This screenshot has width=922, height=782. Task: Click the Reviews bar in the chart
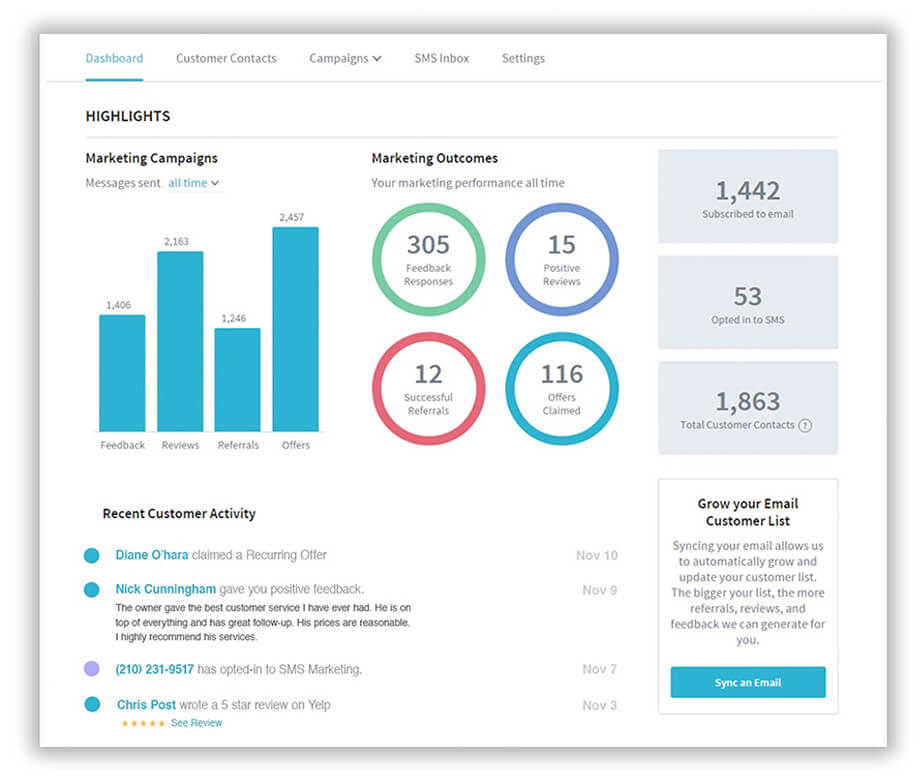point(180,341)
